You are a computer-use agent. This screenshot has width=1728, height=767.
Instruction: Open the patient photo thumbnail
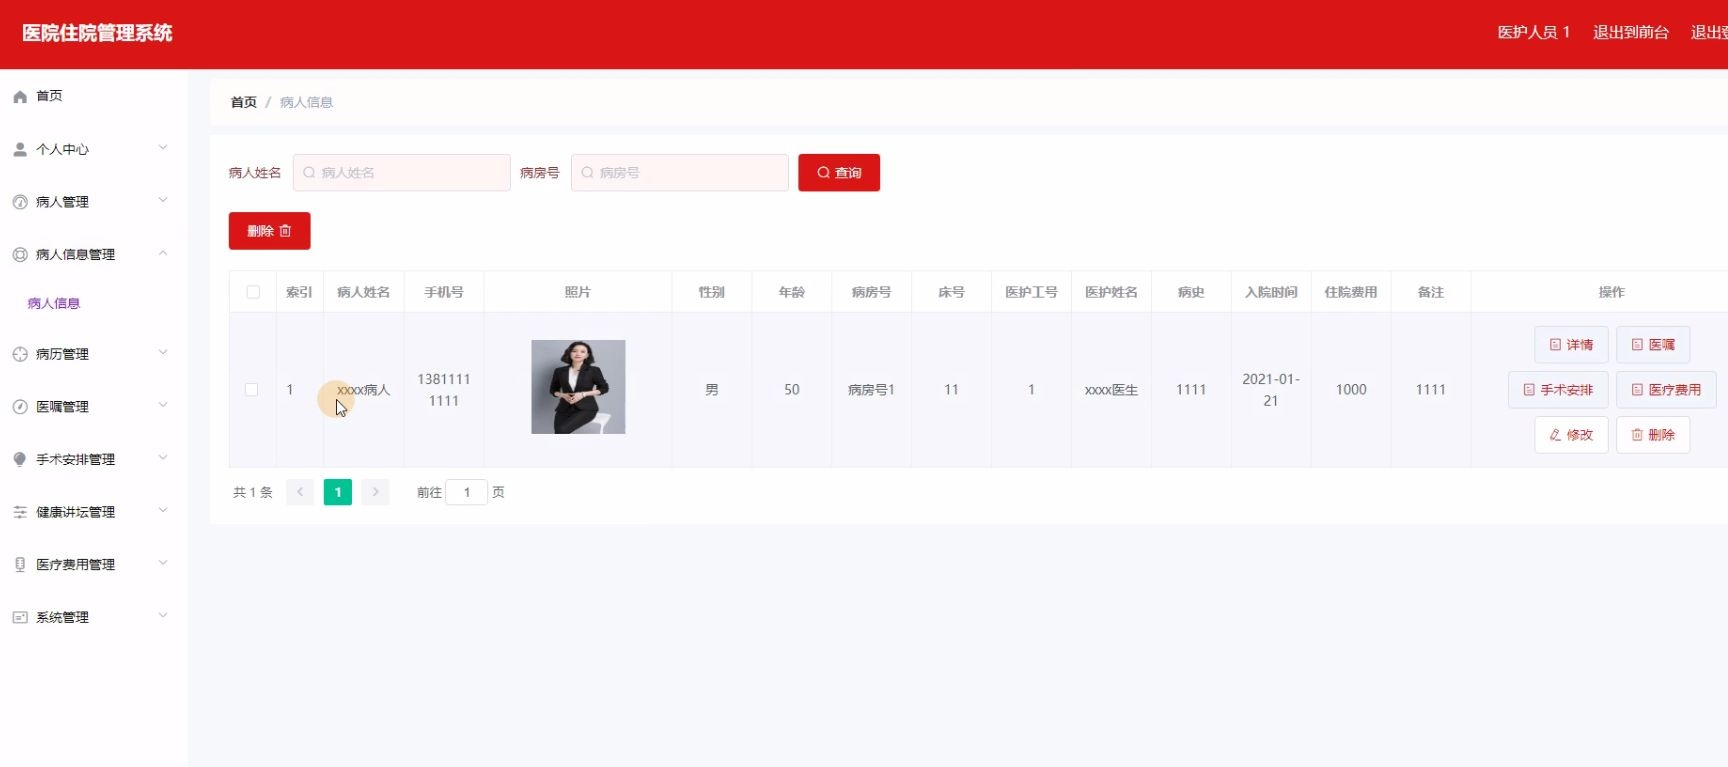(x=578, y=387)
